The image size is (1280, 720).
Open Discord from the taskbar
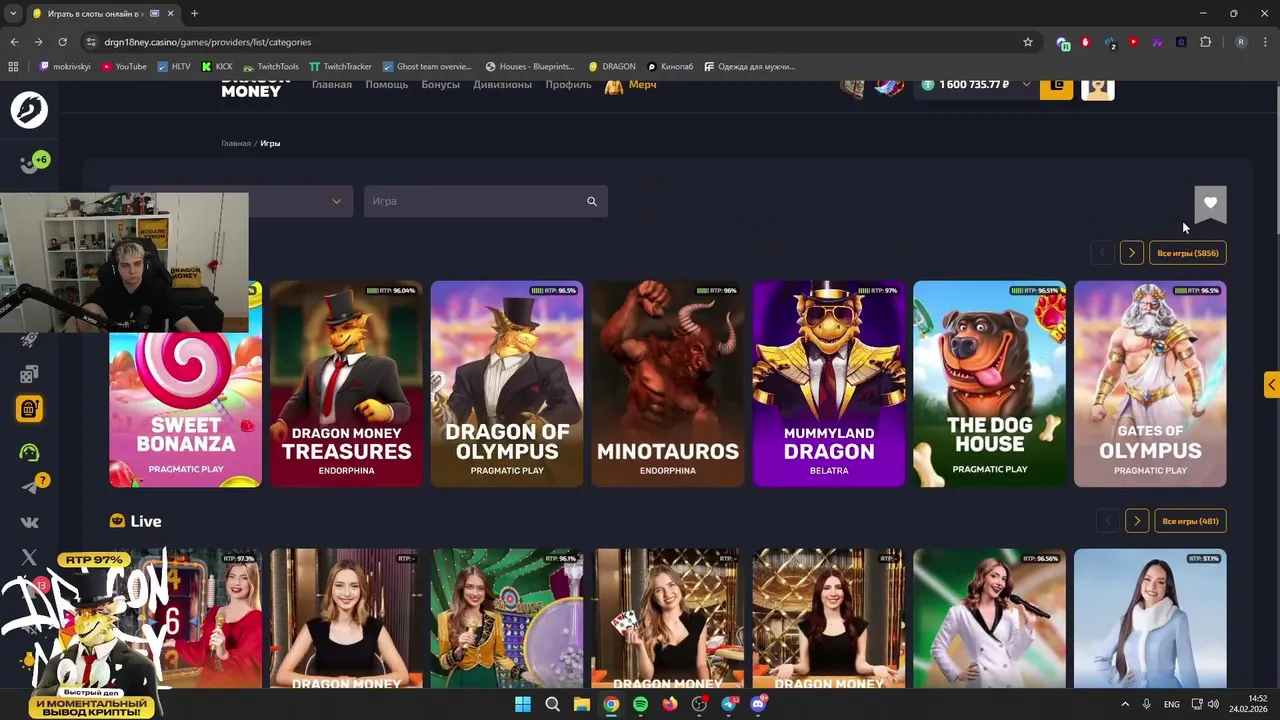coord(758,704)
